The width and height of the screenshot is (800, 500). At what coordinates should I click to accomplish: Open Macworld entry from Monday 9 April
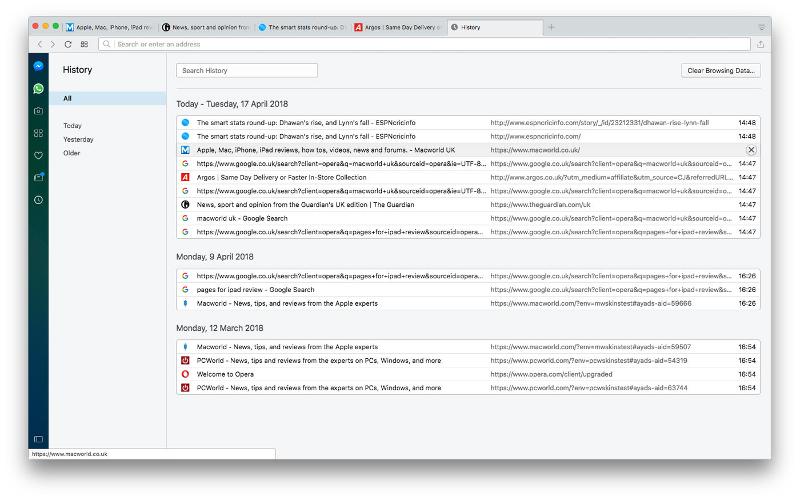point(468,303)
